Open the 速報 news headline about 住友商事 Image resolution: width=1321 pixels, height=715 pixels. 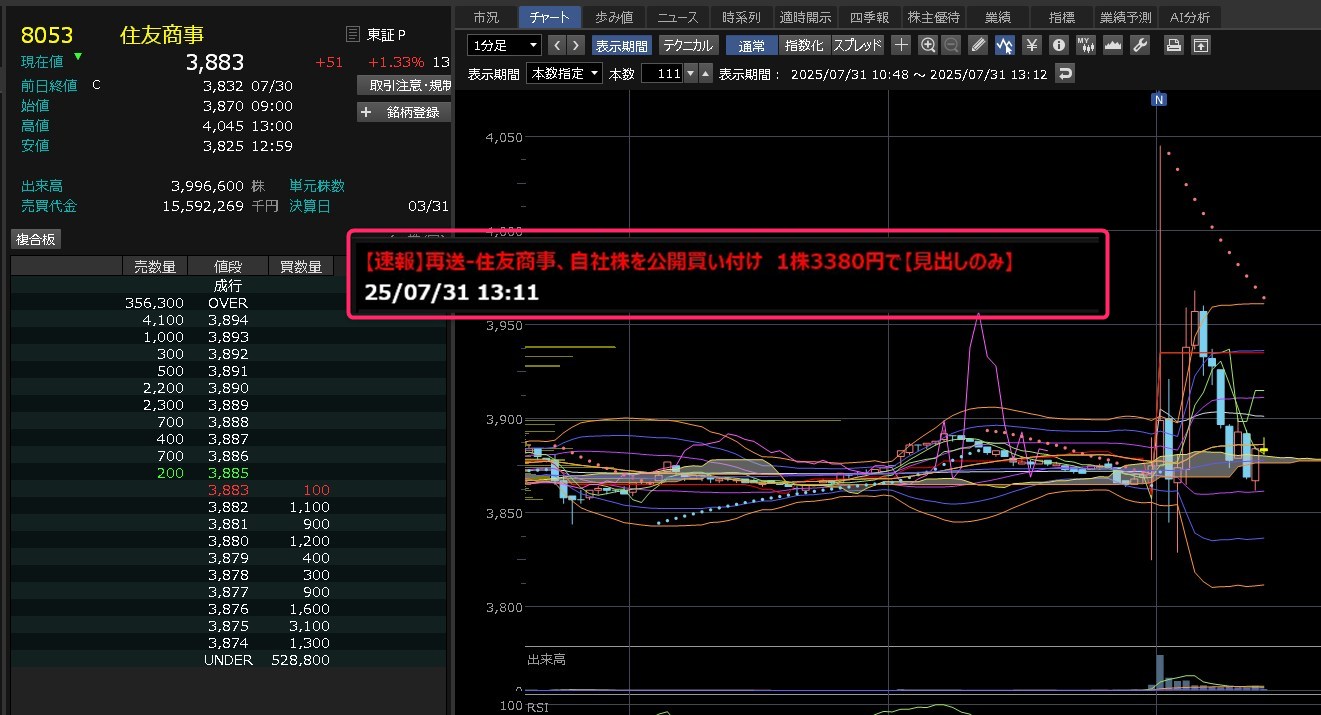pos(688,262)
